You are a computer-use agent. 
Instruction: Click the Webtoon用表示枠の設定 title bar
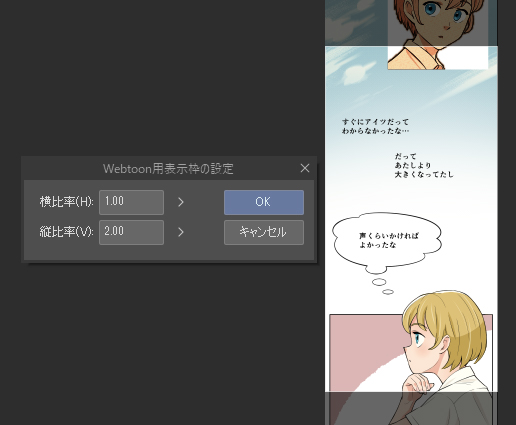[168, 169]
